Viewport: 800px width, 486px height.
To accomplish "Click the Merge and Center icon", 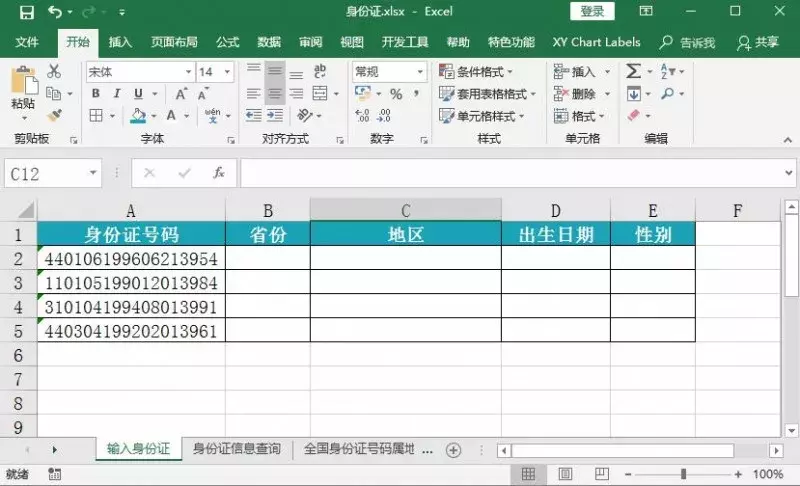I will click(320, 93).
